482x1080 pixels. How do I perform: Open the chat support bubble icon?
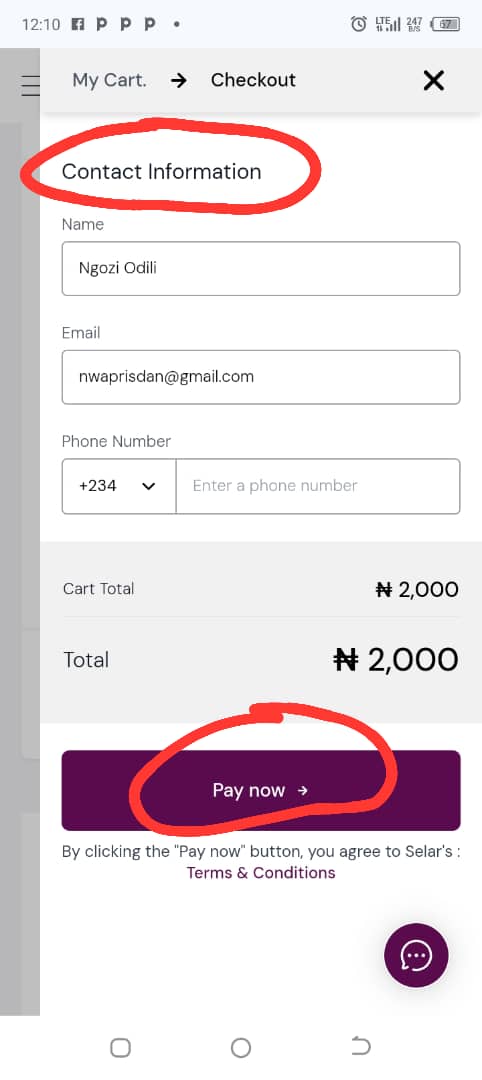pyautogui.click(x=416, y=955)
